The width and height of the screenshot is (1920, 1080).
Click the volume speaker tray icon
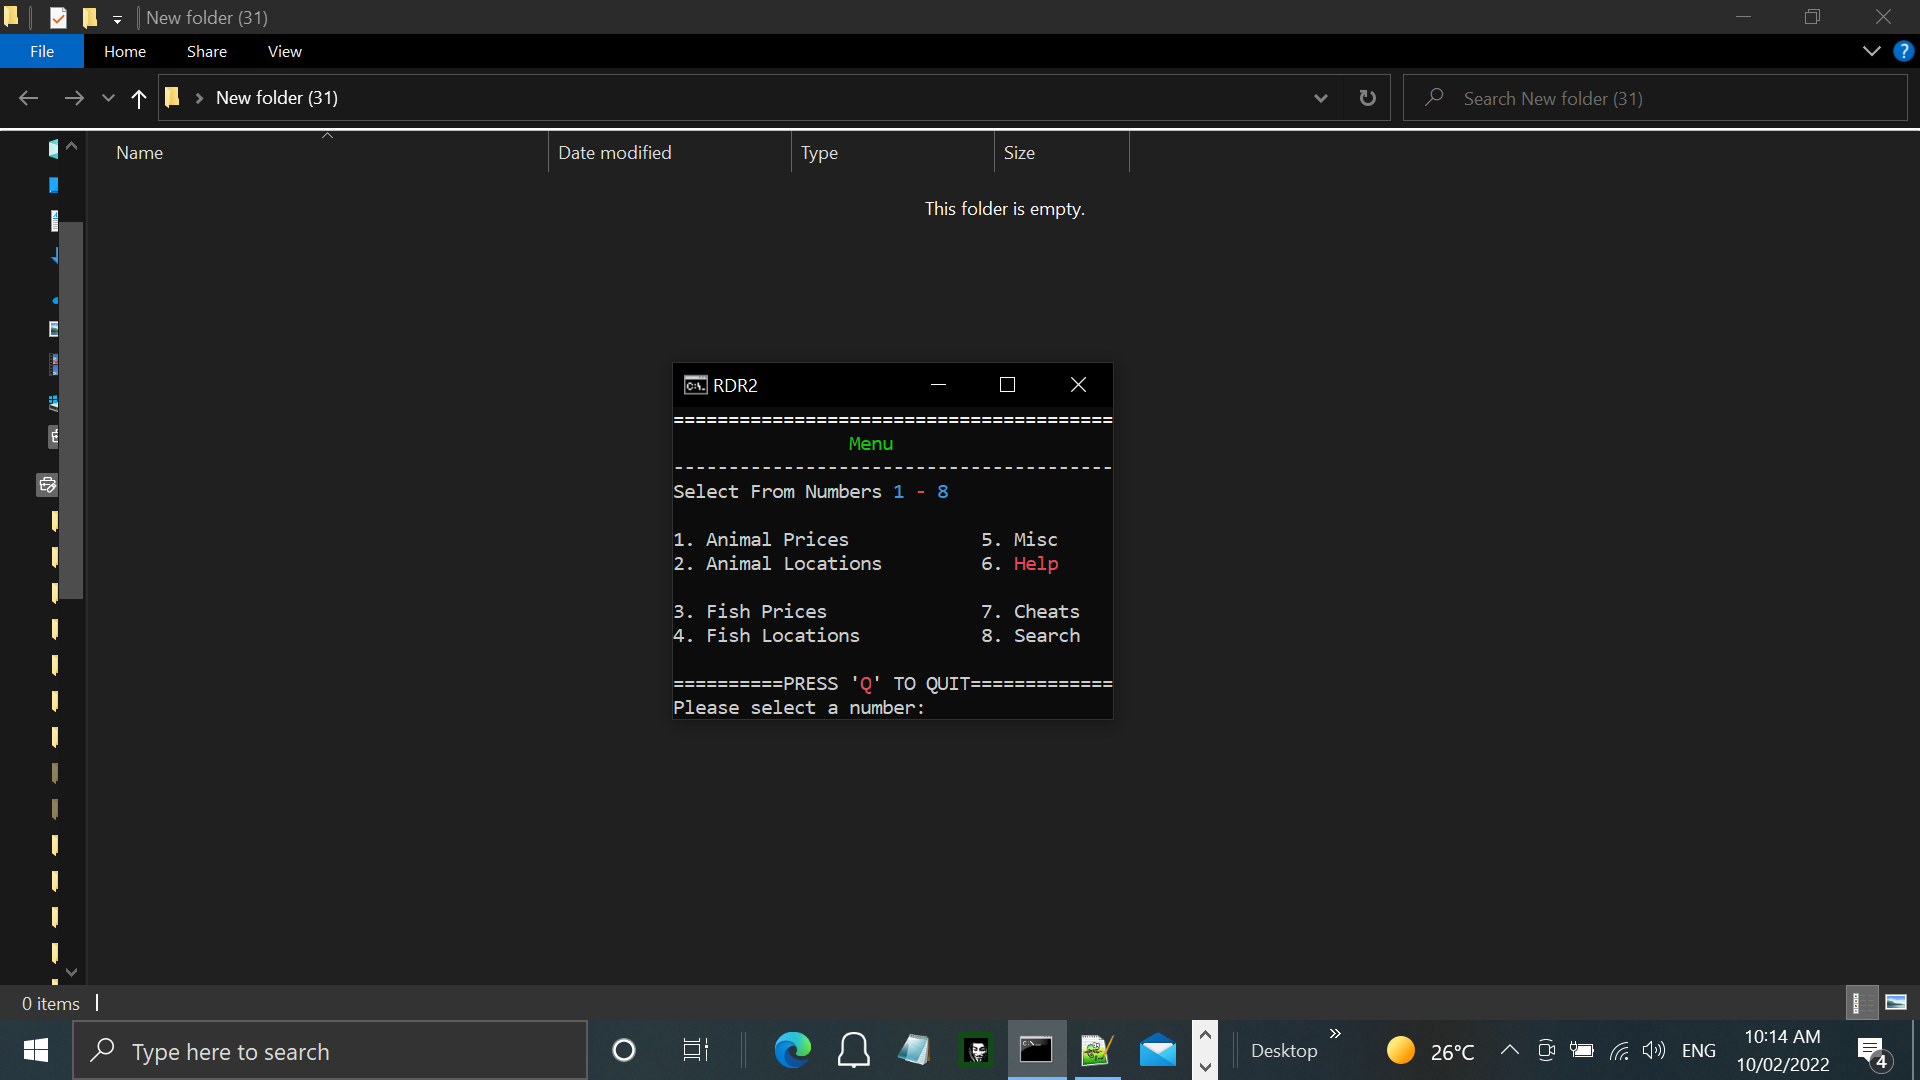(x=1653, y=1050)
